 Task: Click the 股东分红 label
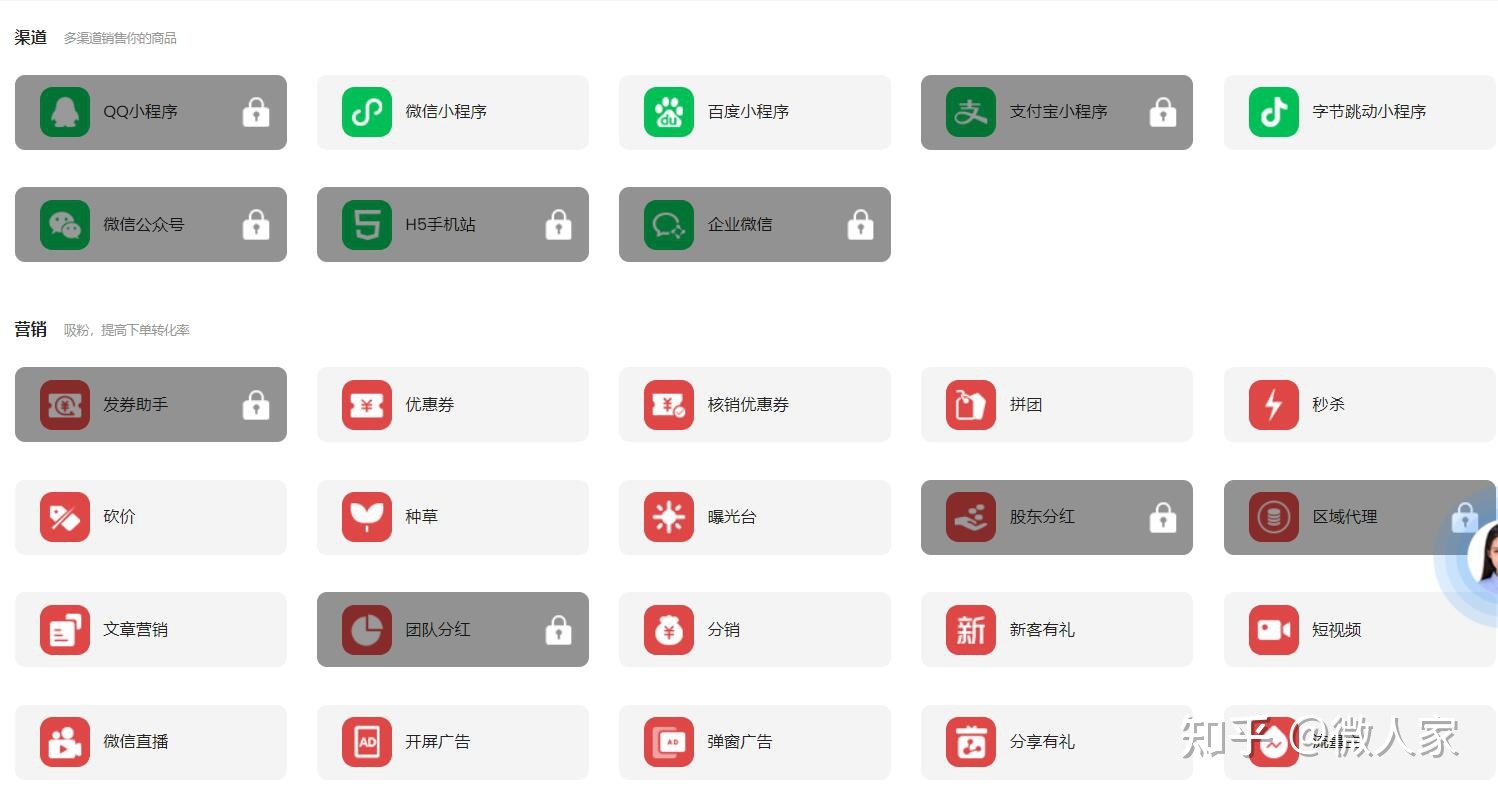tap(1042, 517)
